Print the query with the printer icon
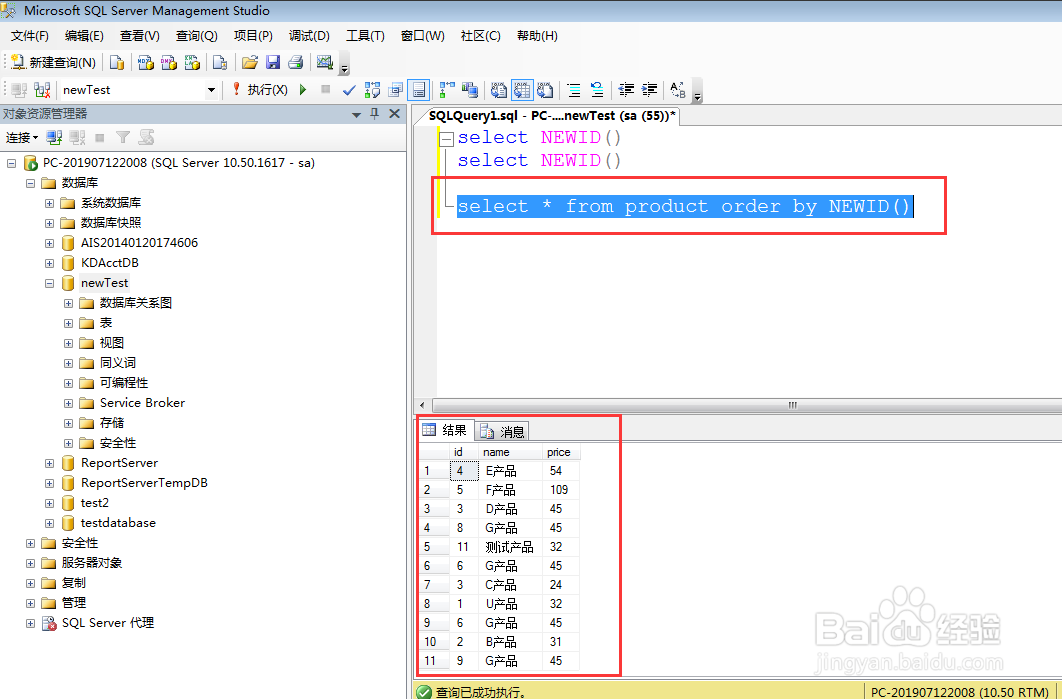The width and height of the screenshot is (1062, 699). 295,62
